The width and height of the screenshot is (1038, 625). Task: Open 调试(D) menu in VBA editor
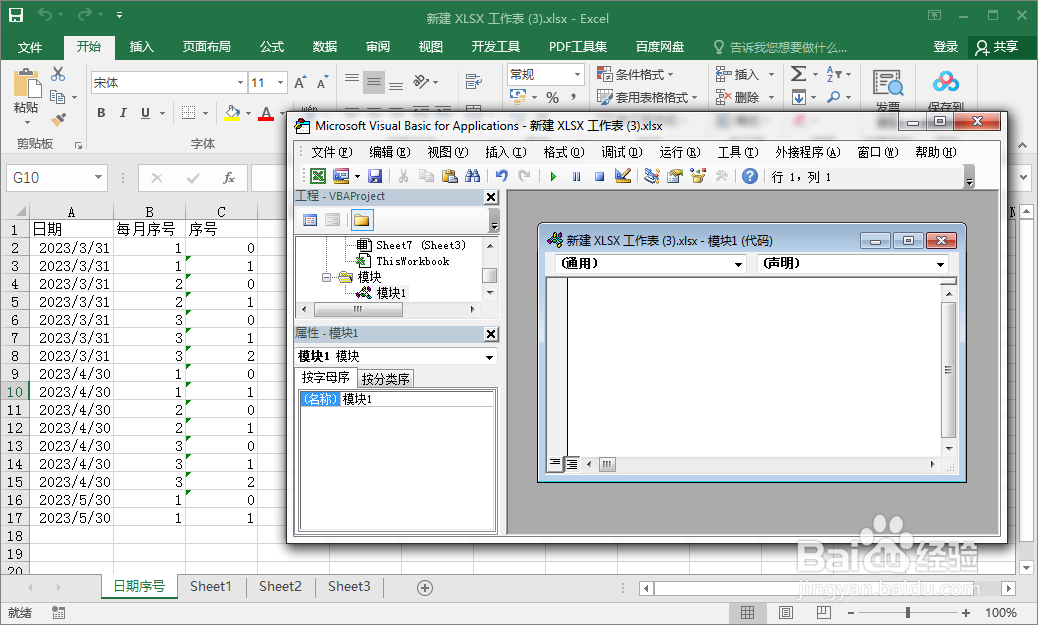pyautogui.click(x=622, y=152)
